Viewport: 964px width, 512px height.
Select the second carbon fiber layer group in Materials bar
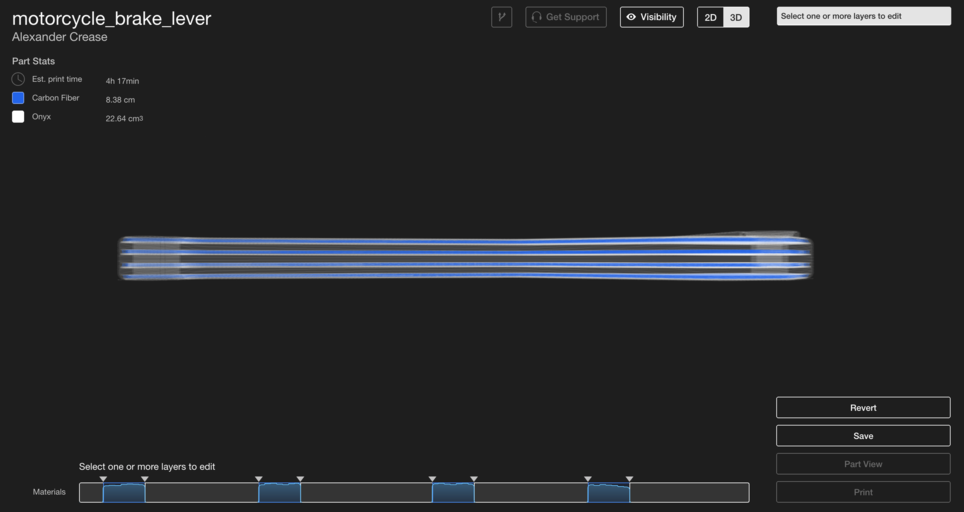coord(279,493)
